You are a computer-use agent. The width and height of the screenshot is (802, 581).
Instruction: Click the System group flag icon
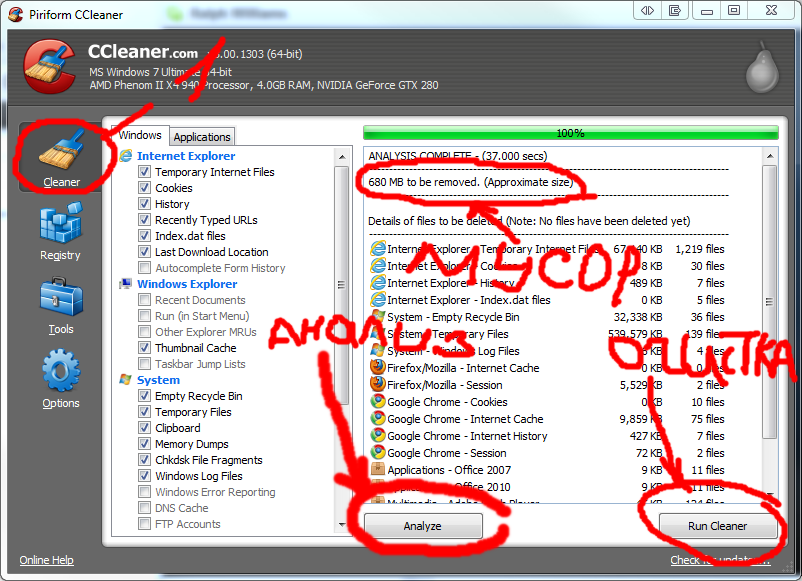tap(126, 379)
